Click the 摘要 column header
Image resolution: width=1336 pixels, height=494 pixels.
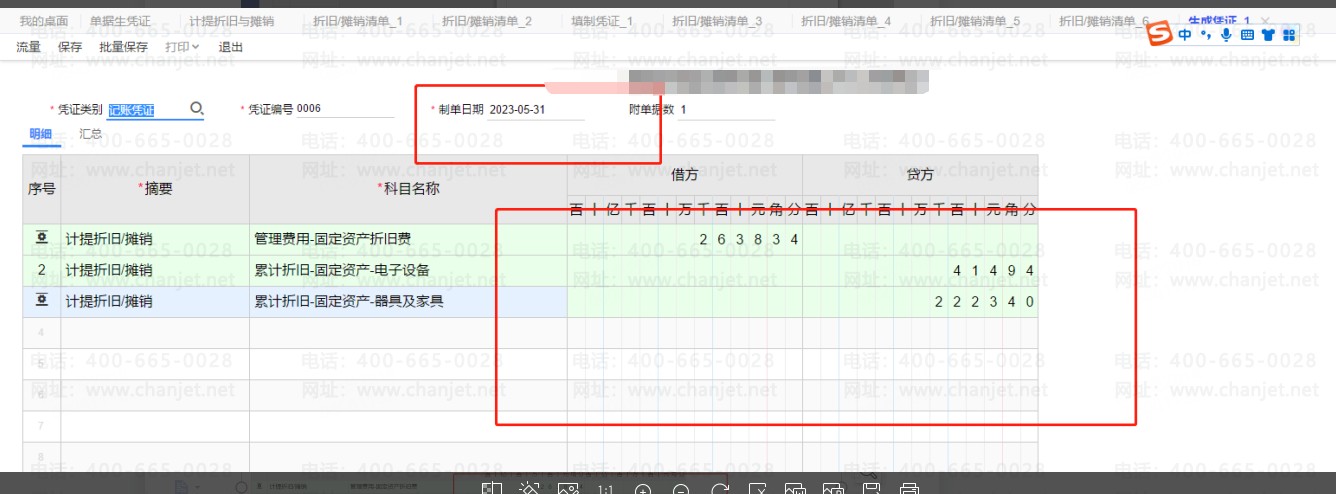155,188
